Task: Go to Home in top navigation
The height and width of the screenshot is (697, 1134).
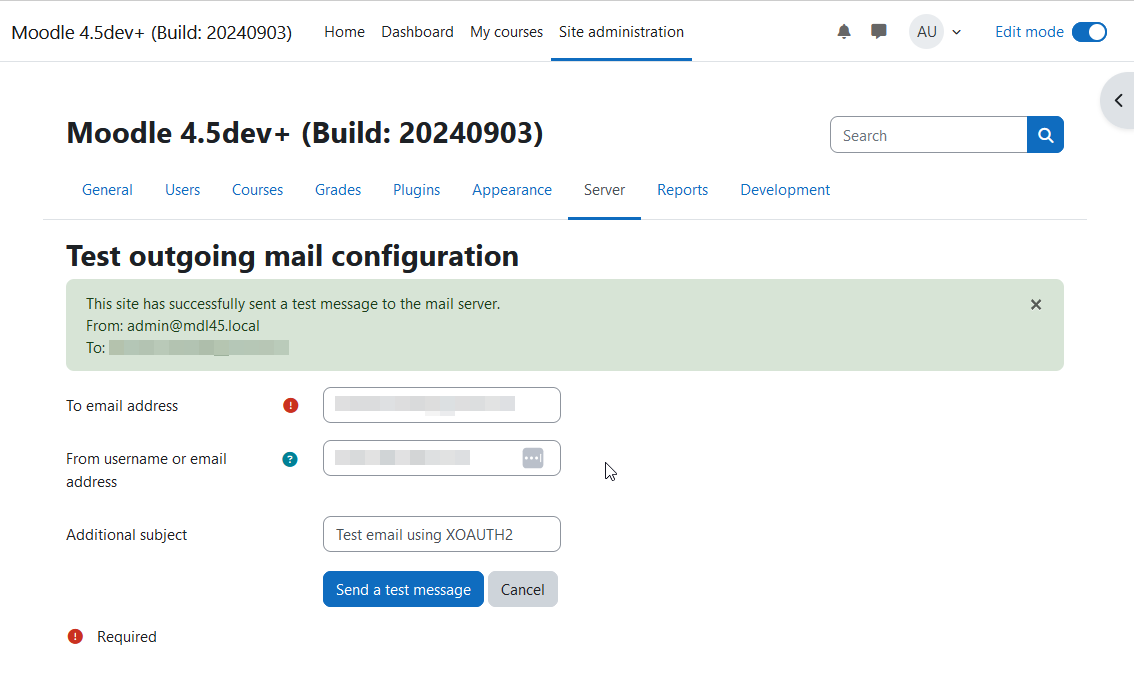Action: pos(344,32)
